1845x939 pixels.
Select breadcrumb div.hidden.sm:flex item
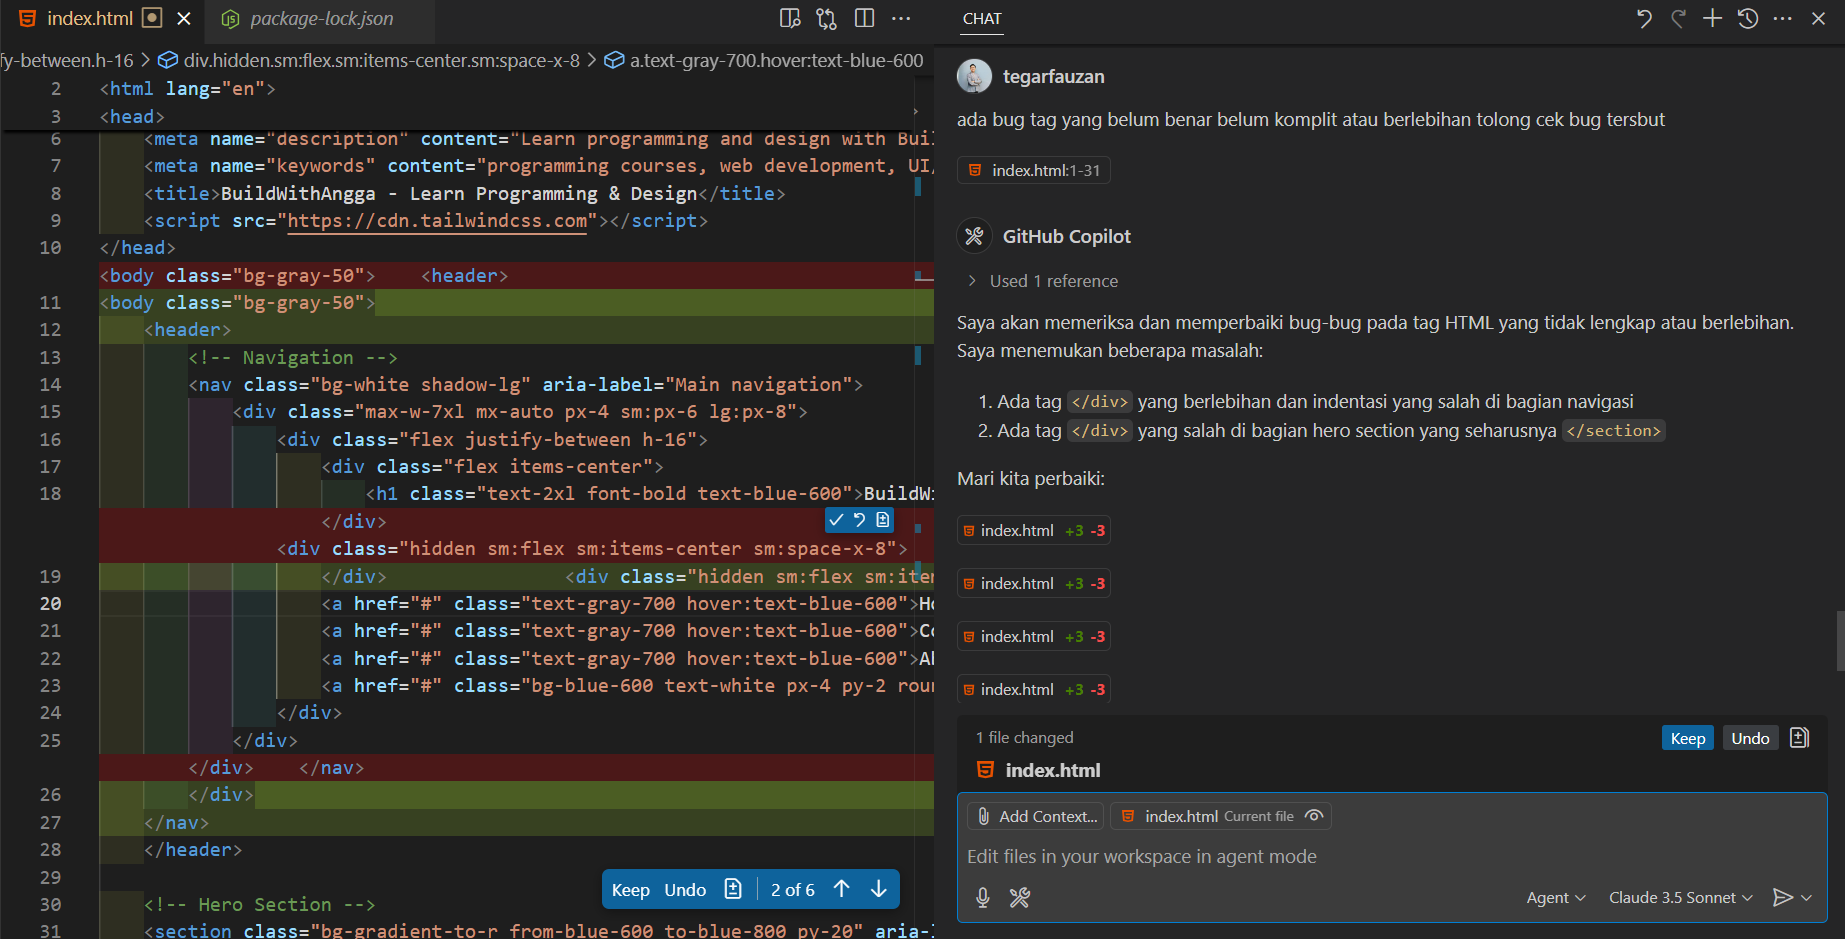tap(369, 60)
